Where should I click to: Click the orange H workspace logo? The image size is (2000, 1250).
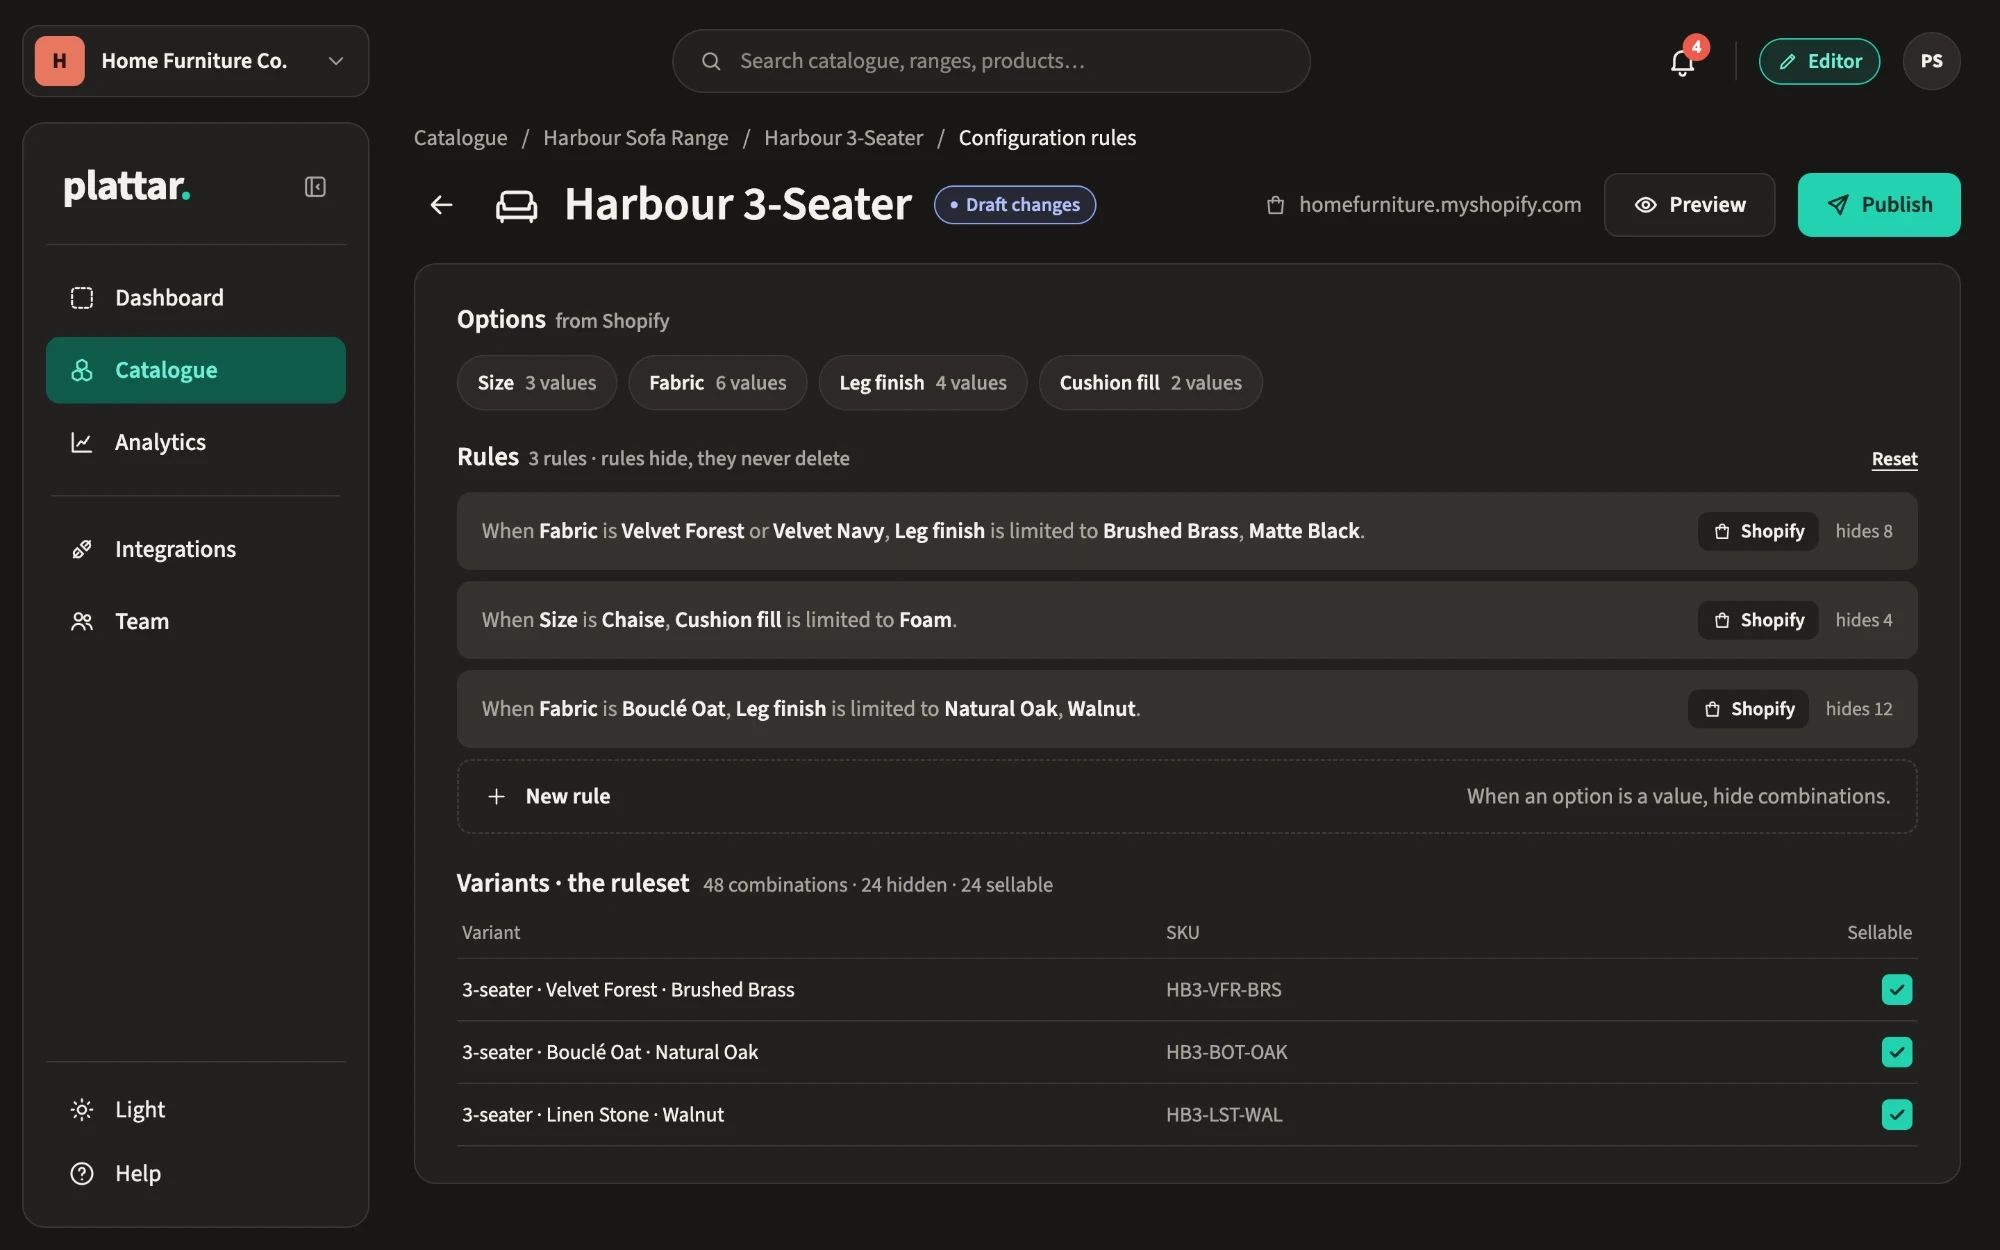click(60, 61)
